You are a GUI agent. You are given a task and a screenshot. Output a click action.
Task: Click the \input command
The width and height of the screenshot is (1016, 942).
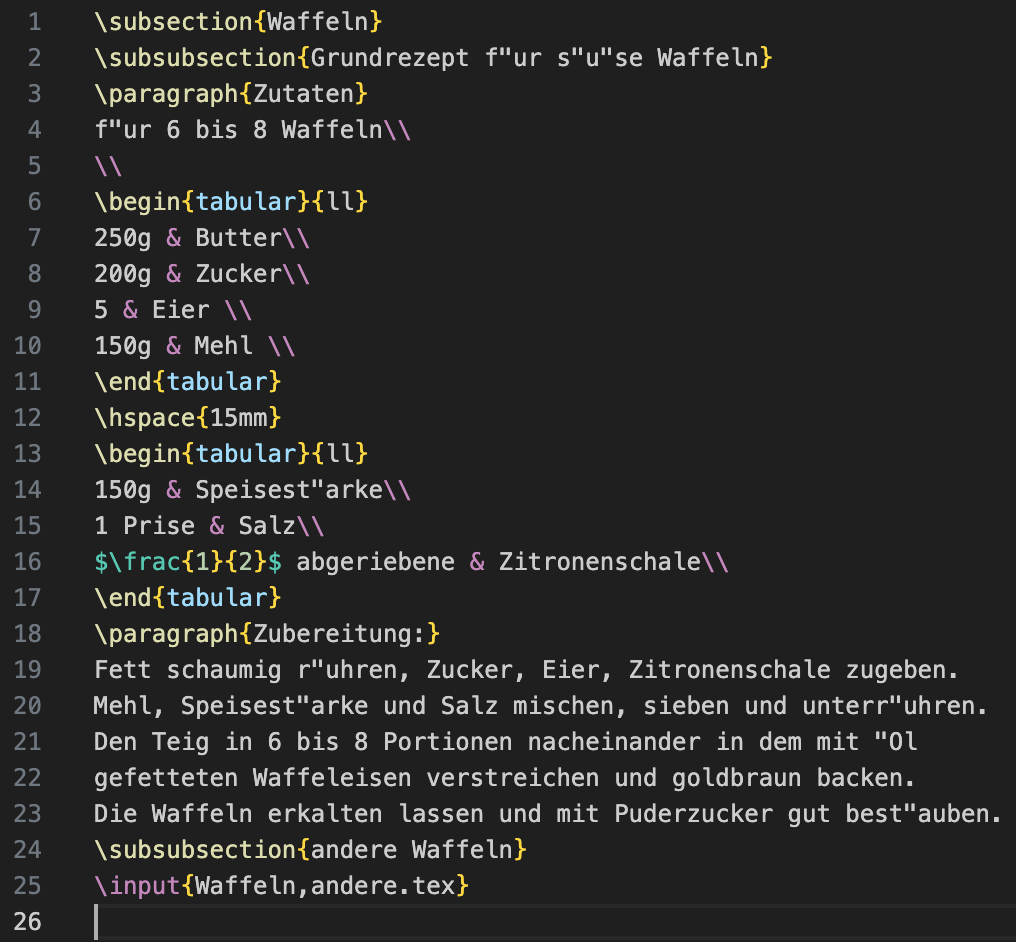(x=136, y=885)
